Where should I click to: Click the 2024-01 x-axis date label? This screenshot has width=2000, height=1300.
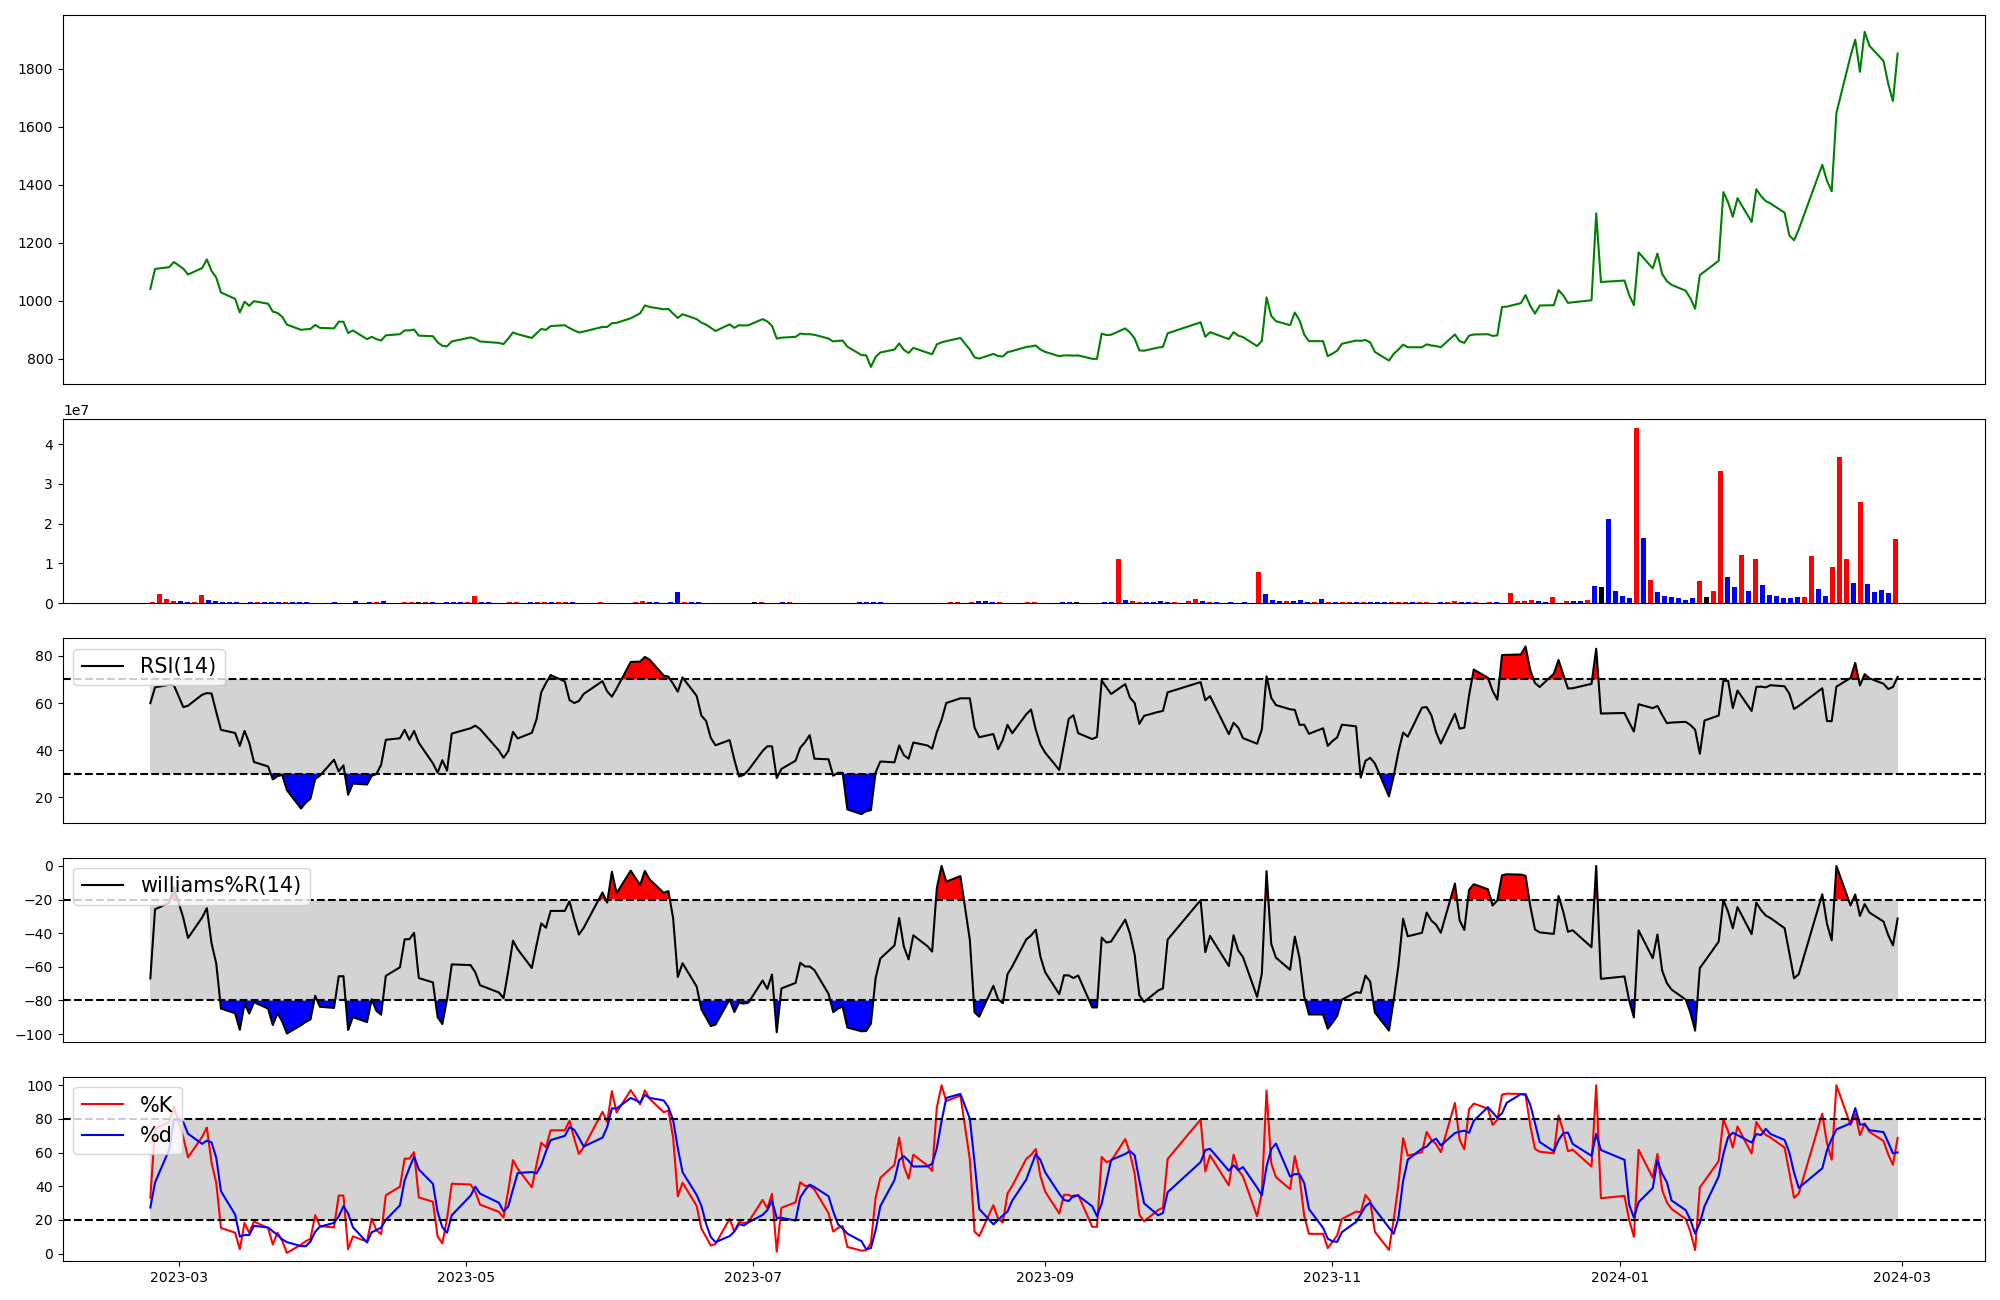coord(1620,1277)
